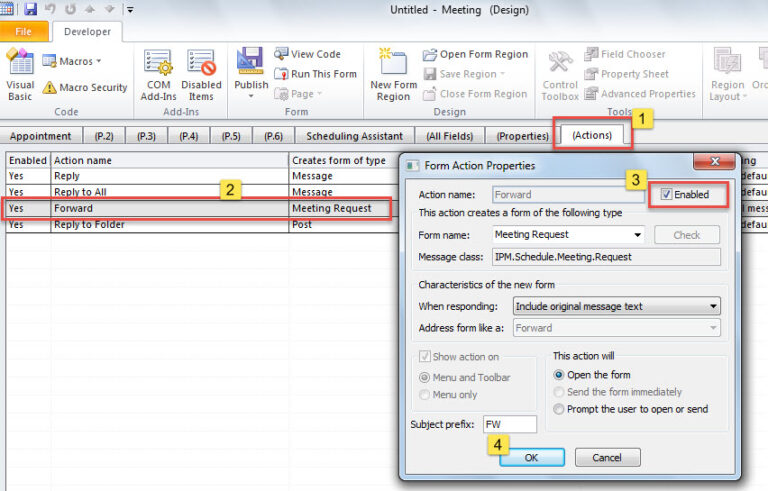This screenshot has width=768, height=491.
Task: Select the Reply to Folder action row
Action: pyautogui.click(x=201, y=224)
